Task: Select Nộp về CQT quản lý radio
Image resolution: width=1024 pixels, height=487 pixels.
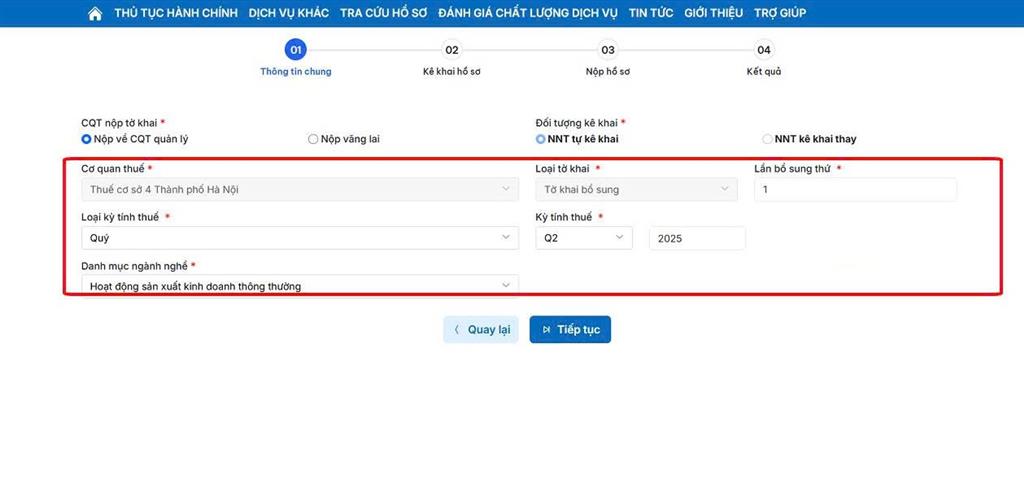Action: (x=86, y=139)
